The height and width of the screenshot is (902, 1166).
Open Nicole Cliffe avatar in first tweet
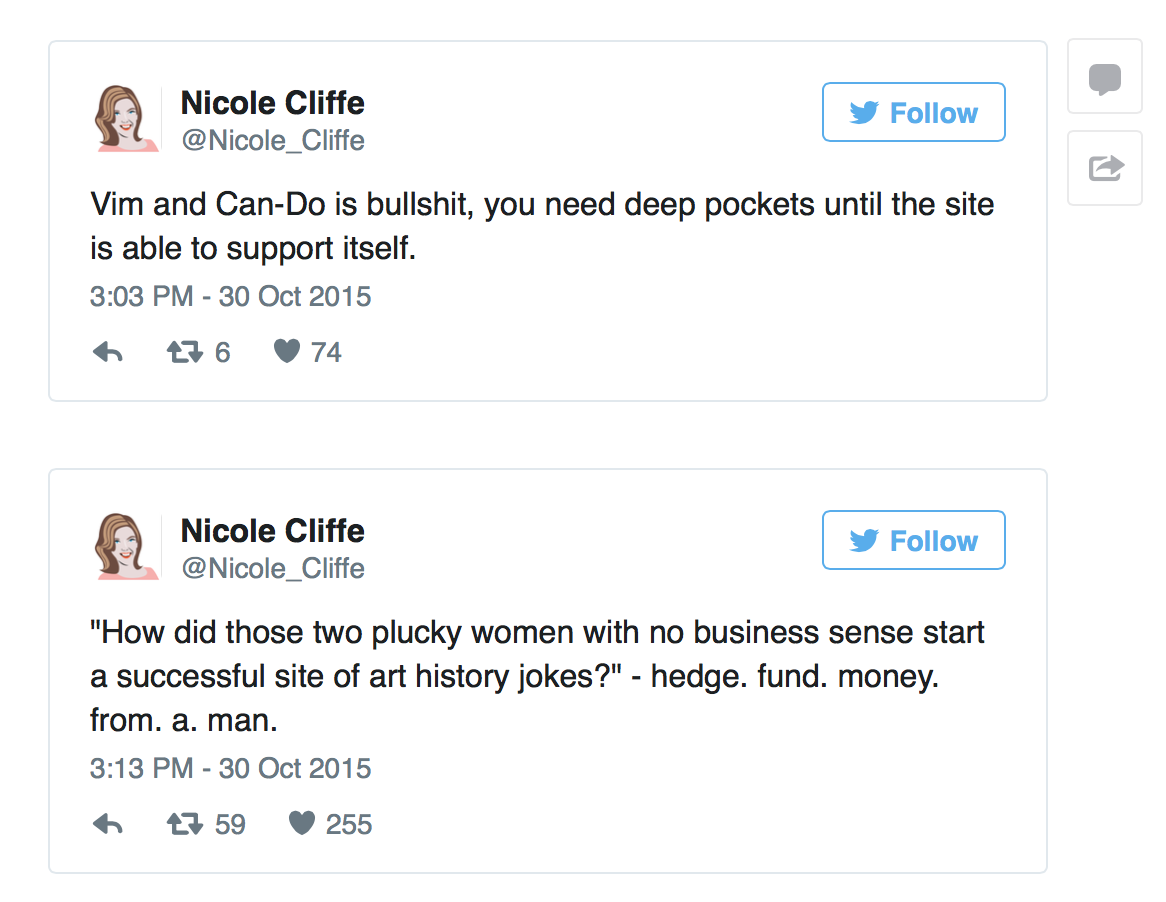[126, 119]
